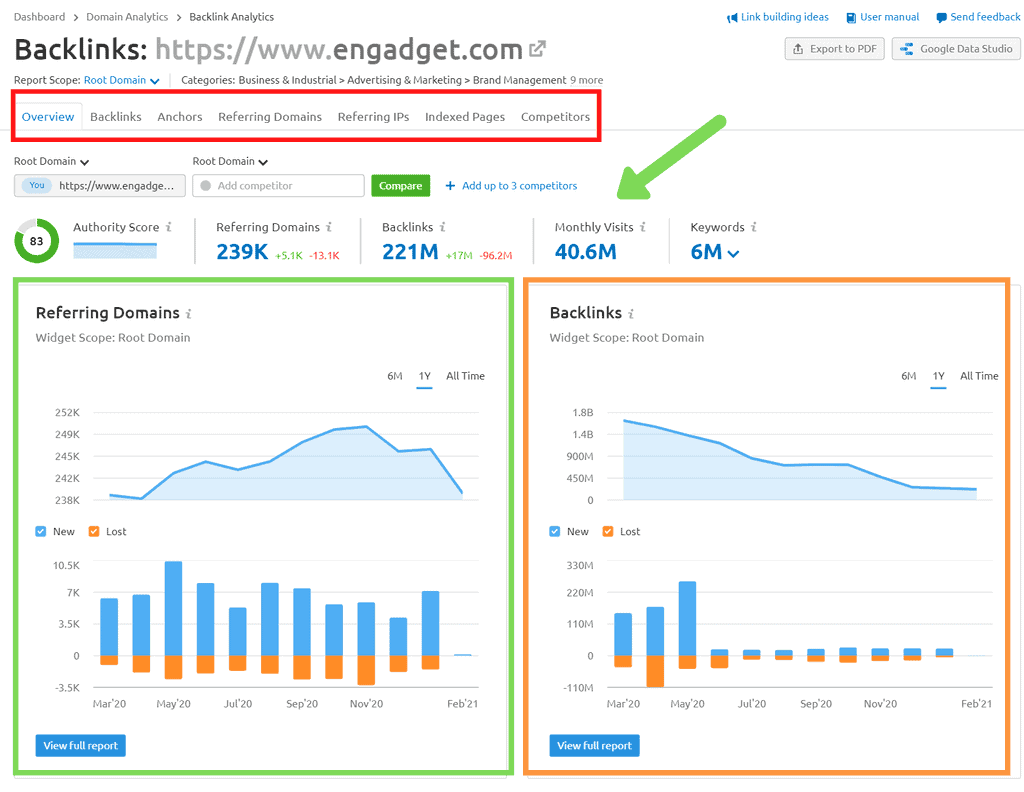Go to Dashboard breadcrumb

[39, 17]
